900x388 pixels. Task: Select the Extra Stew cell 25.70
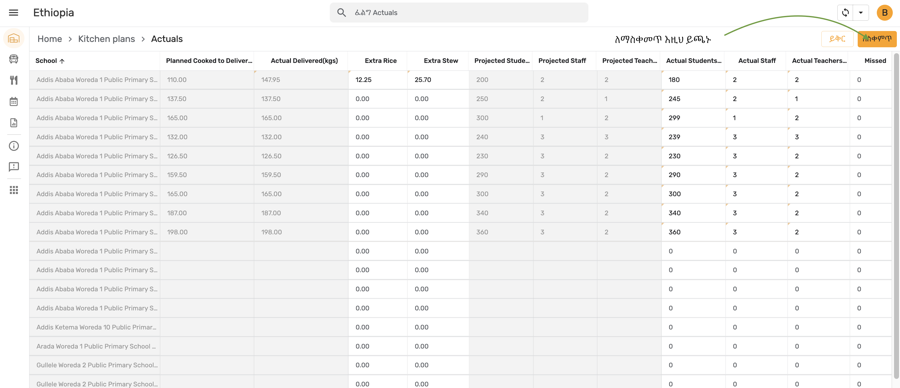pos(438,80)
